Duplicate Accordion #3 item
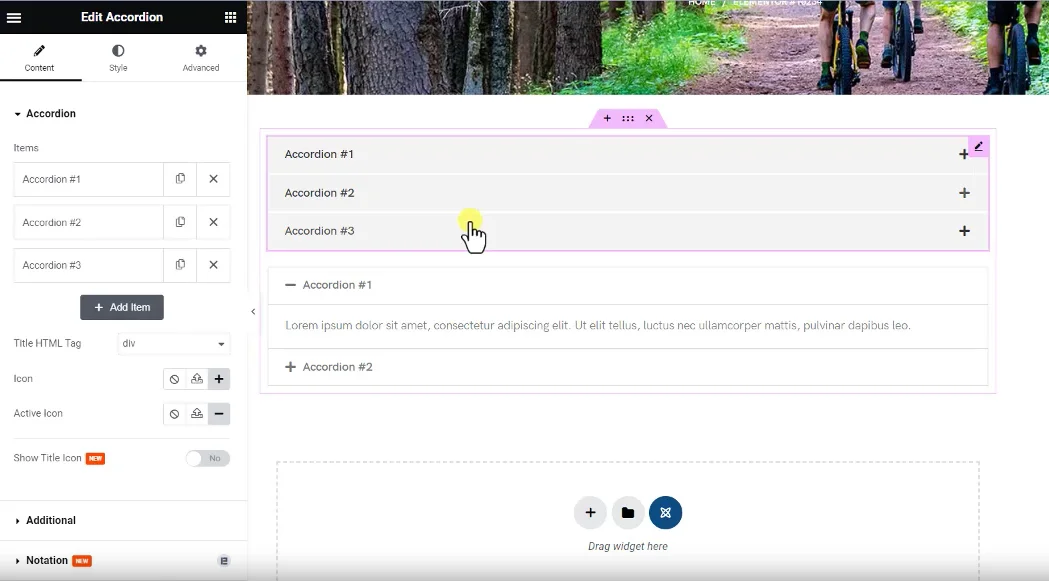This screenshot has height=581, width=1049. coord(180,265)
